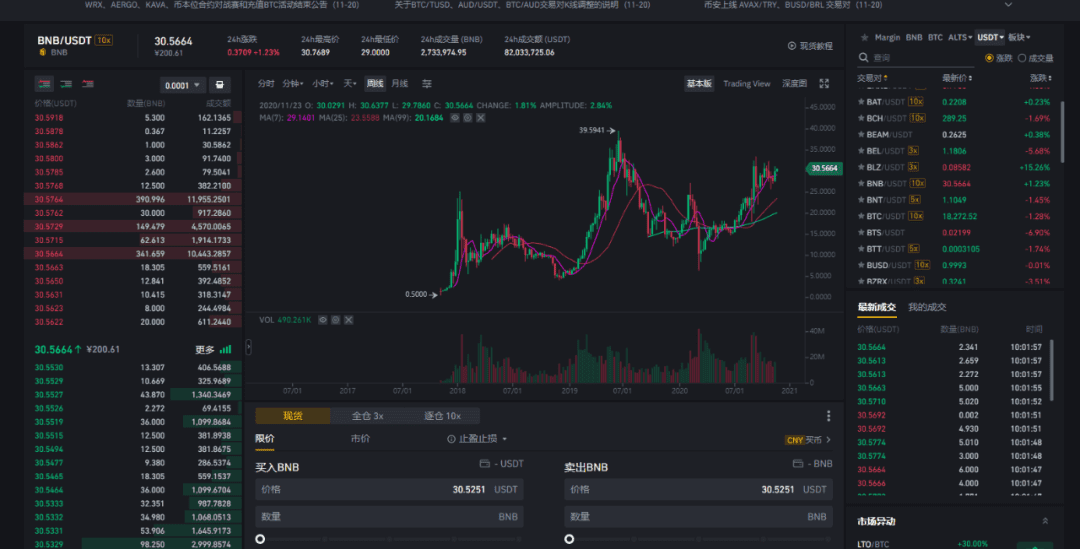Open the Margin market filter

point(887,37)
